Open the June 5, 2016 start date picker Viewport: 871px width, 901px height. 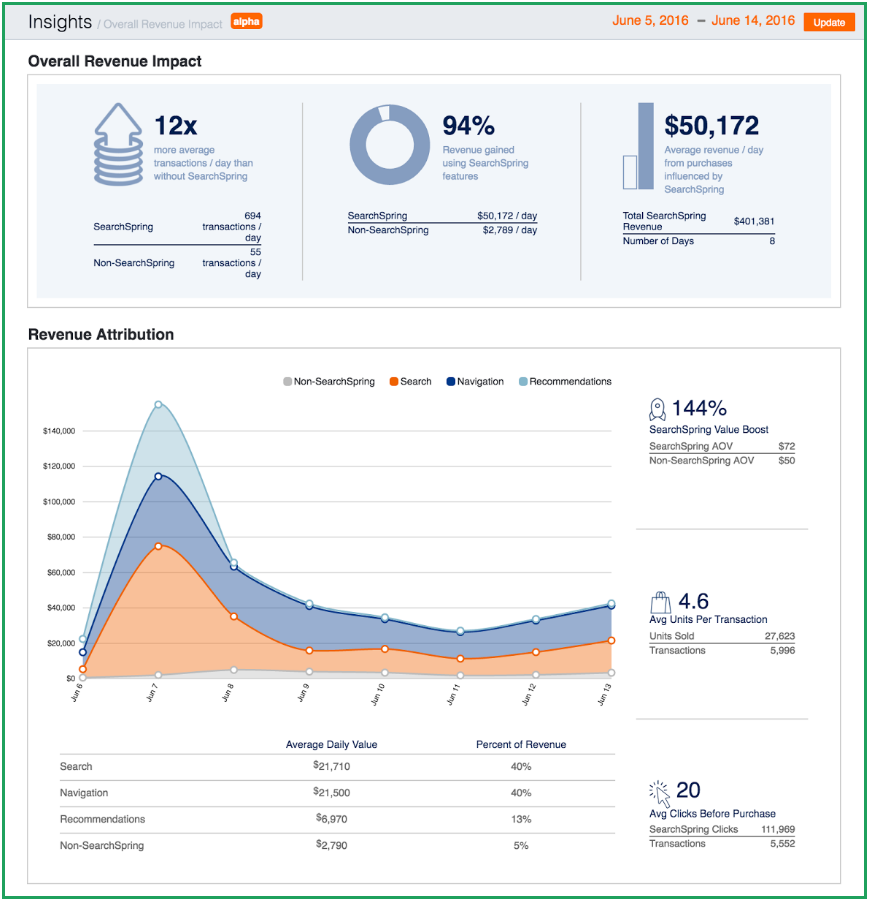coord(650,19)
